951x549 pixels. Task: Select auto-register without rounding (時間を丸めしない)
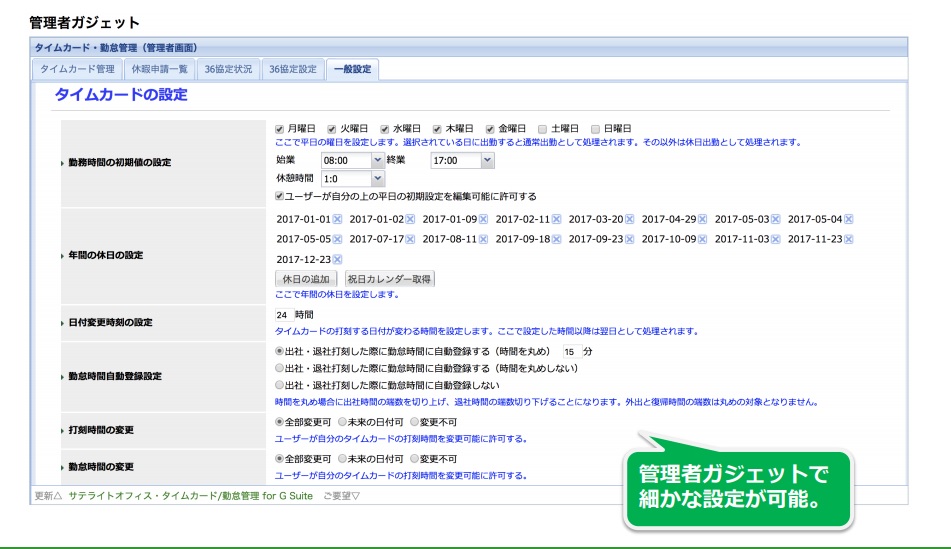[x=280, y=368]
